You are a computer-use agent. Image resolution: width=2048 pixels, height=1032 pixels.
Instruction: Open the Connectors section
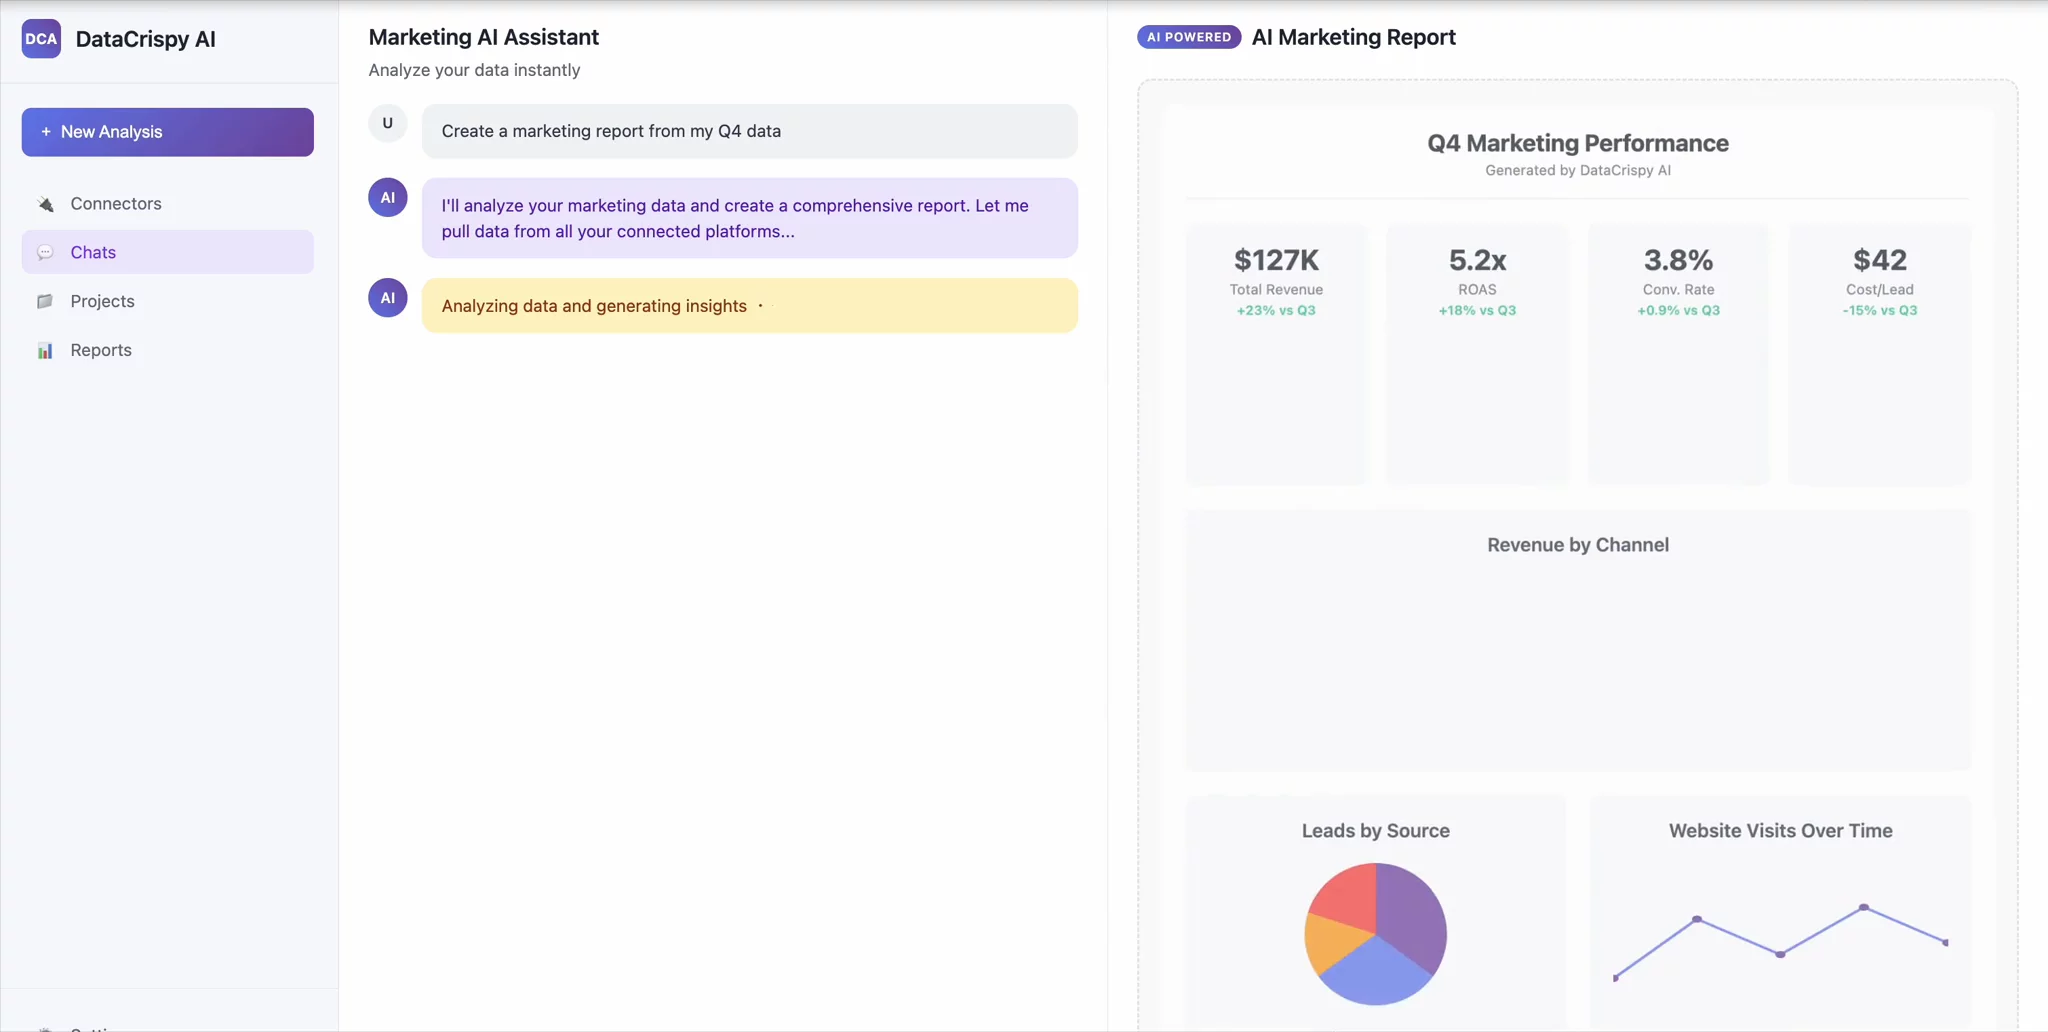click(x=116, y=204)
